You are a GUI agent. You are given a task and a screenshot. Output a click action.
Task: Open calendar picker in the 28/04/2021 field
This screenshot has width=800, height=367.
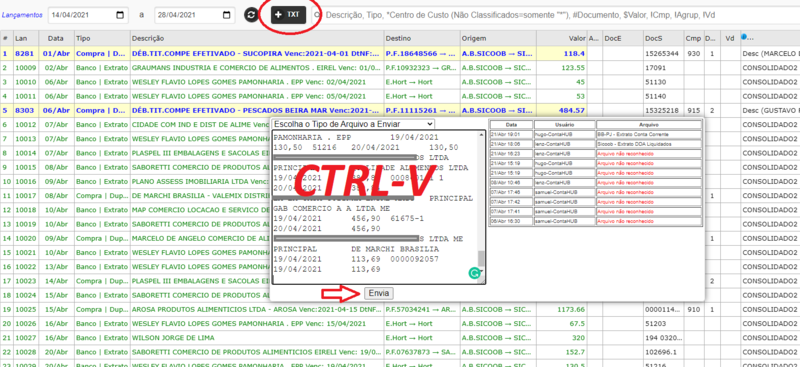(x=227, y=15)
